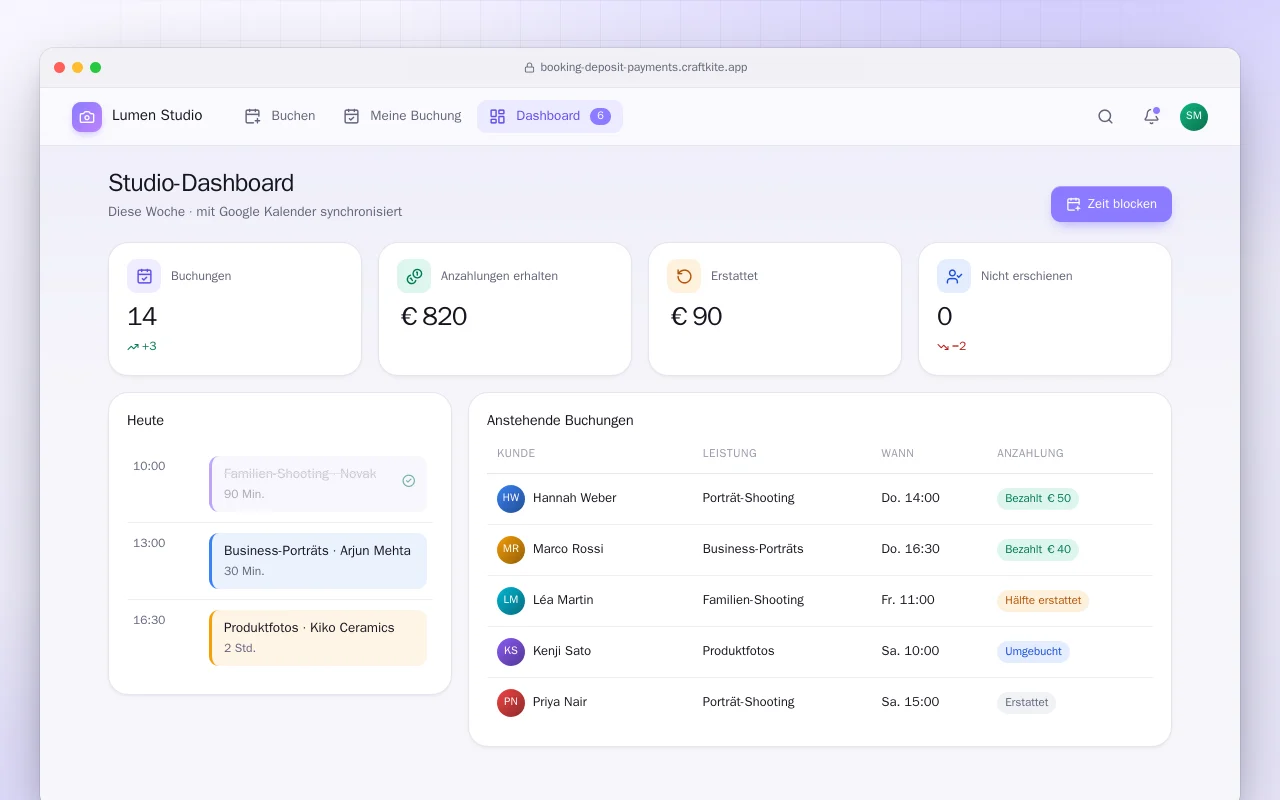Click the Hälfte erstattet badge
1280x800 pixels.
[x=1043, y=600]
